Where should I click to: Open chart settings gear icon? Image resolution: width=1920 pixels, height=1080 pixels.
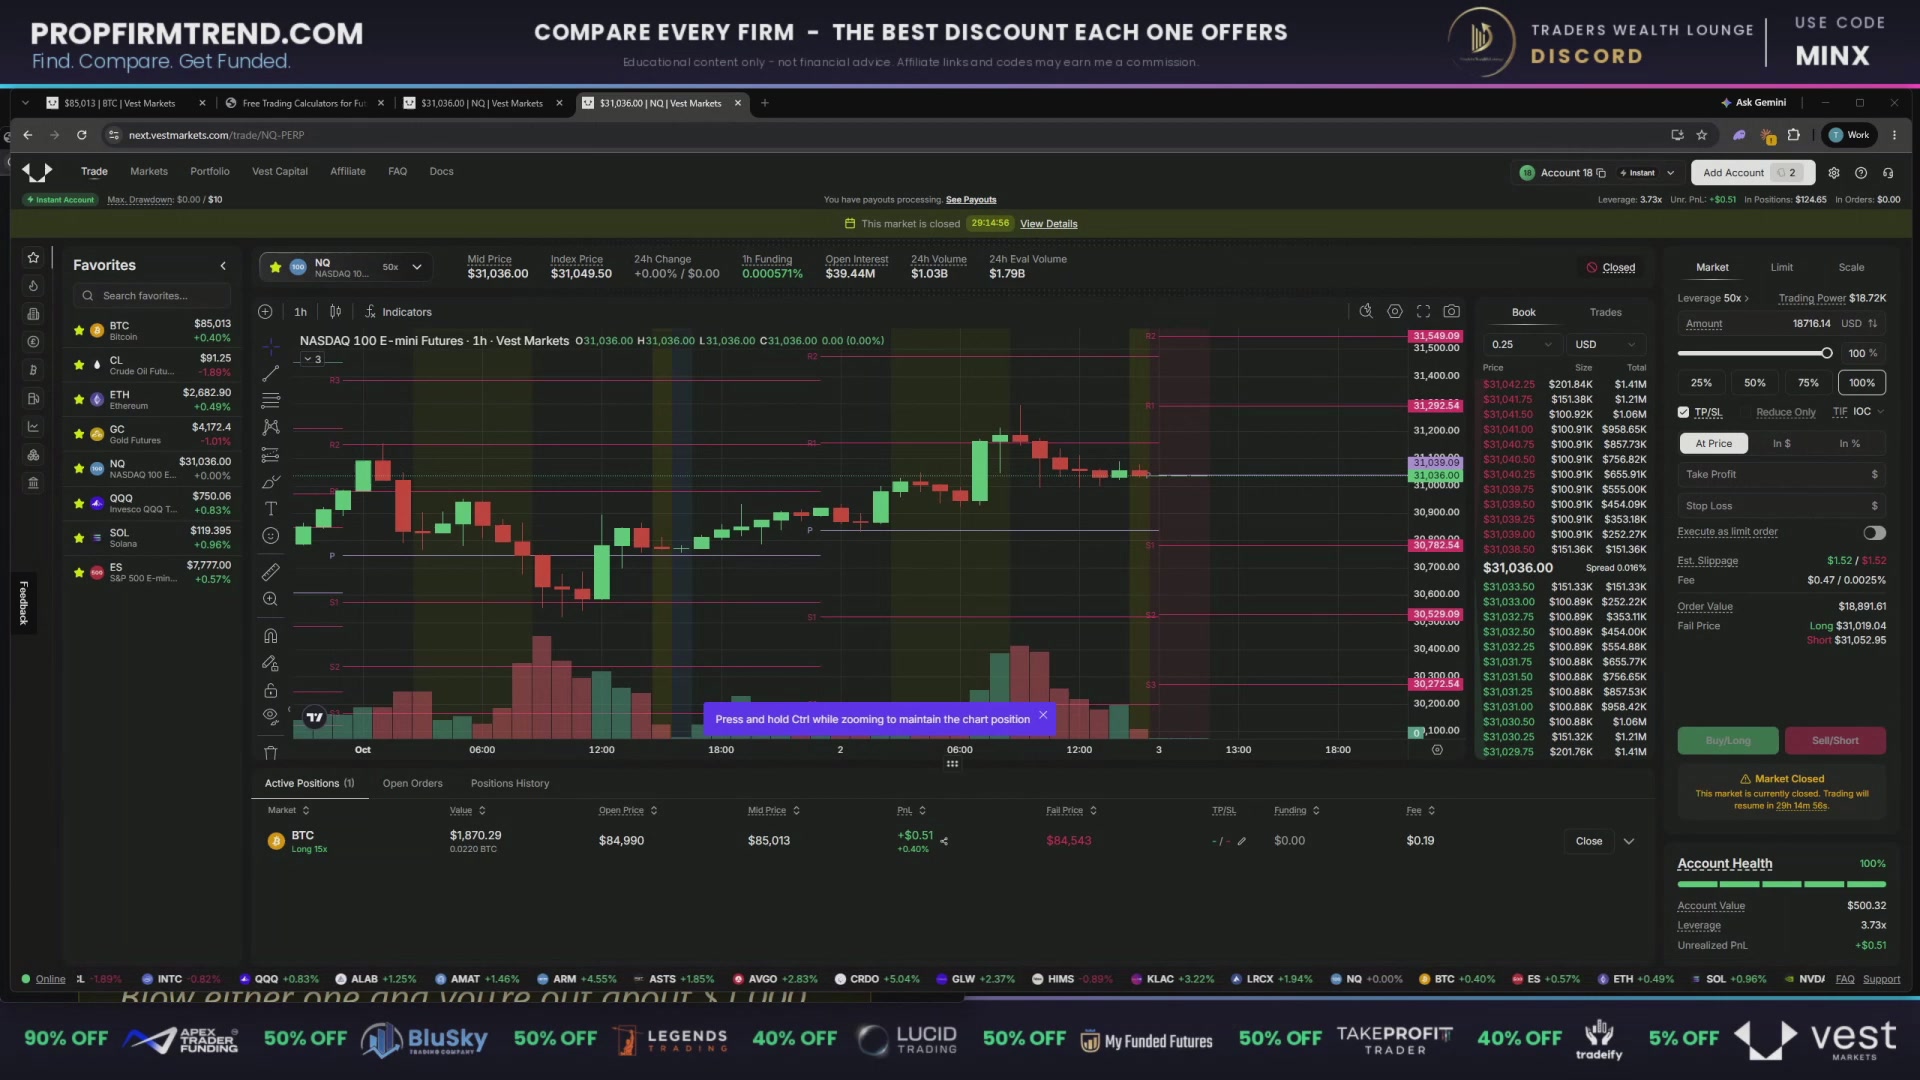1395,311
